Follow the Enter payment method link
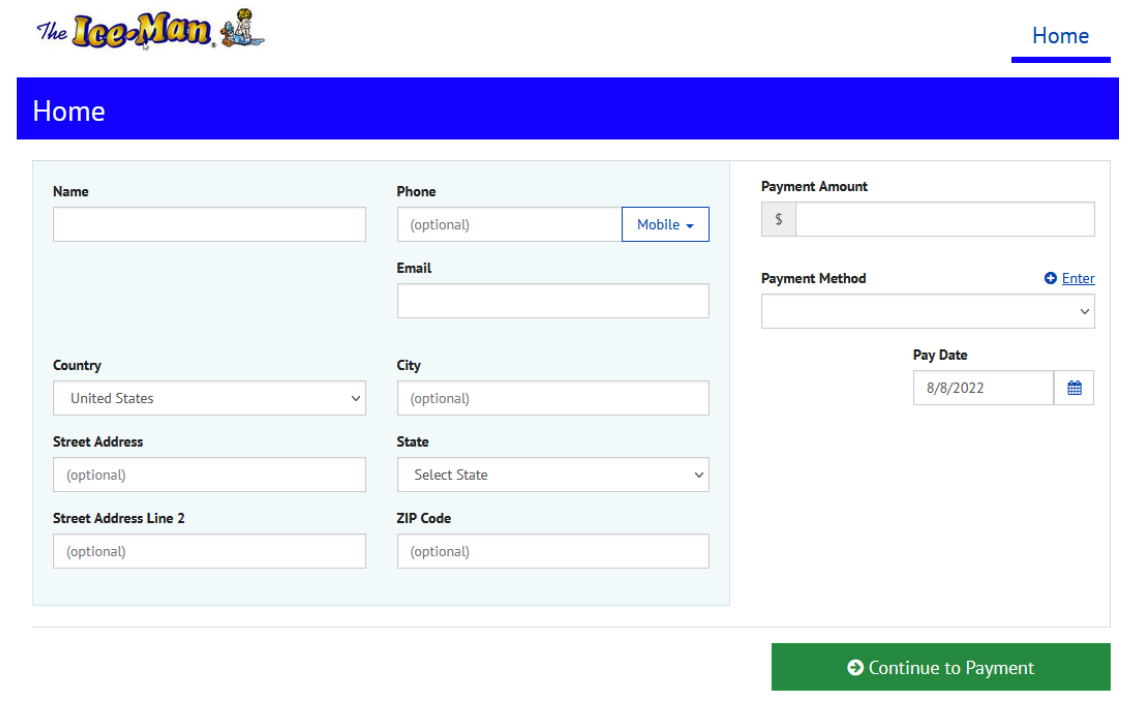 (1078, 279)
